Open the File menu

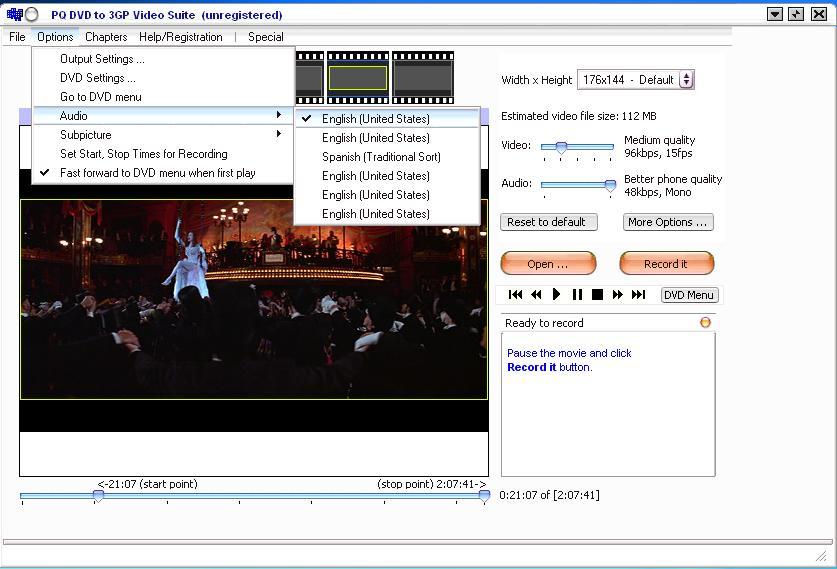coord(17,37)
